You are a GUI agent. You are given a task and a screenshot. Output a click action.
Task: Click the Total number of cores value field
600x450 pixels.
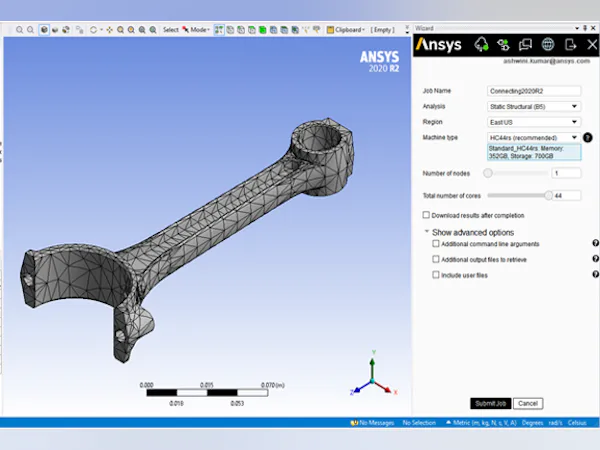coord(566,196)
